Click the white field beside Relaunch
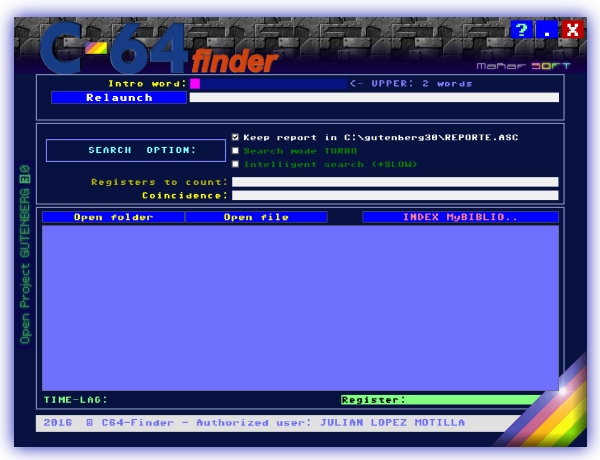 (x=374, y=98)
